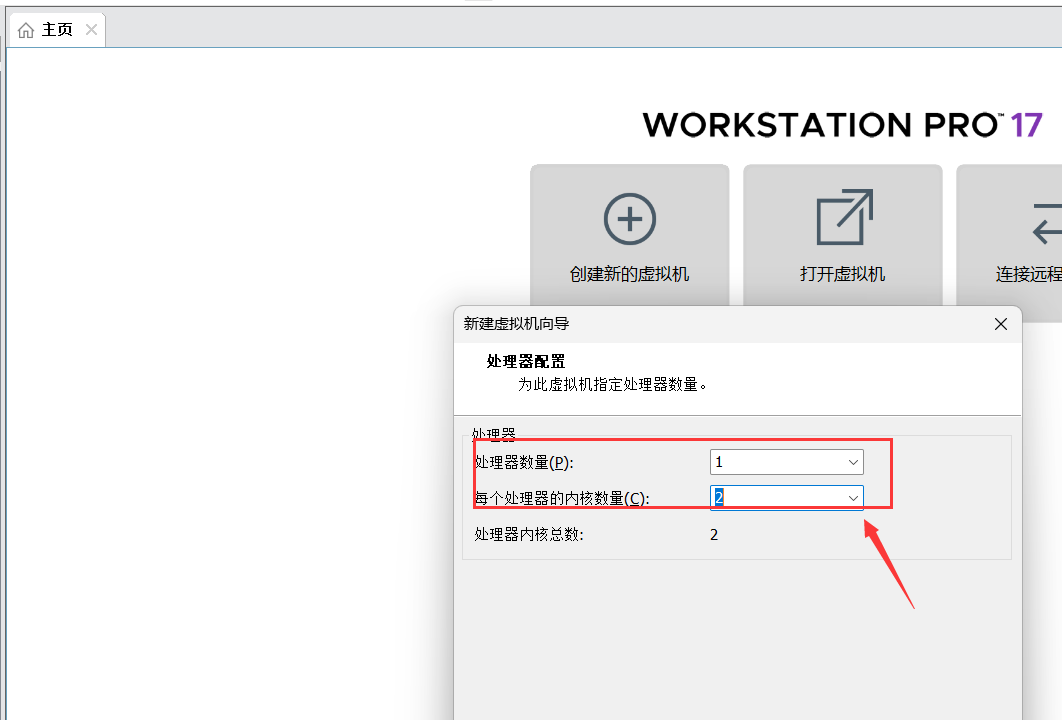This screenshot has height=720, width=1062.
Task: Open the dropdown showing the selected value 2
Action: (852, 497)
